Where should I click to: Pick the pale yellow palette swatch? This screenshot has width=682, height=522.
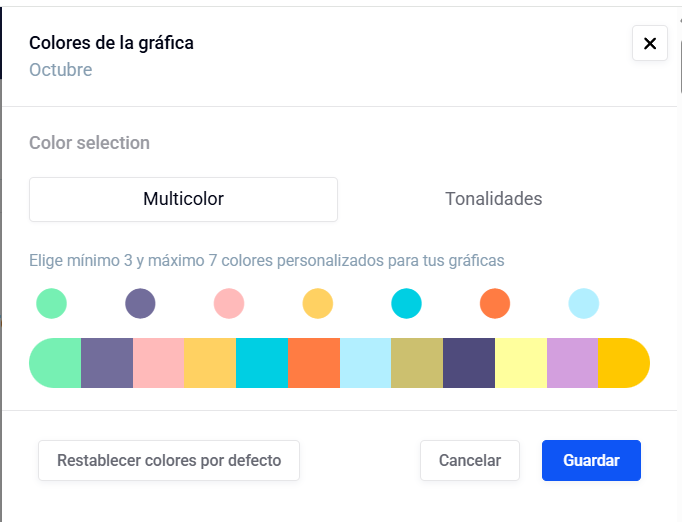(521, 362)
